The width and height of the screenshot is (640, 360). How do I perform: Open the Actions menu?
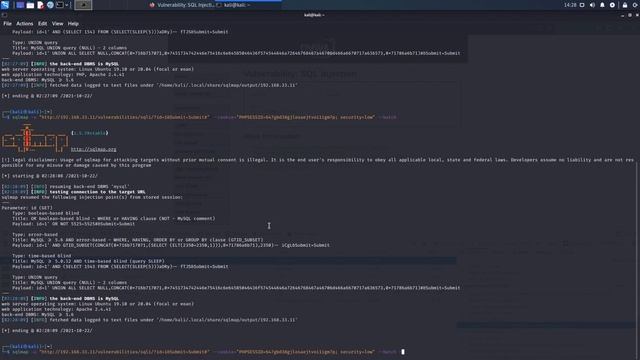(x=24, y=24)
